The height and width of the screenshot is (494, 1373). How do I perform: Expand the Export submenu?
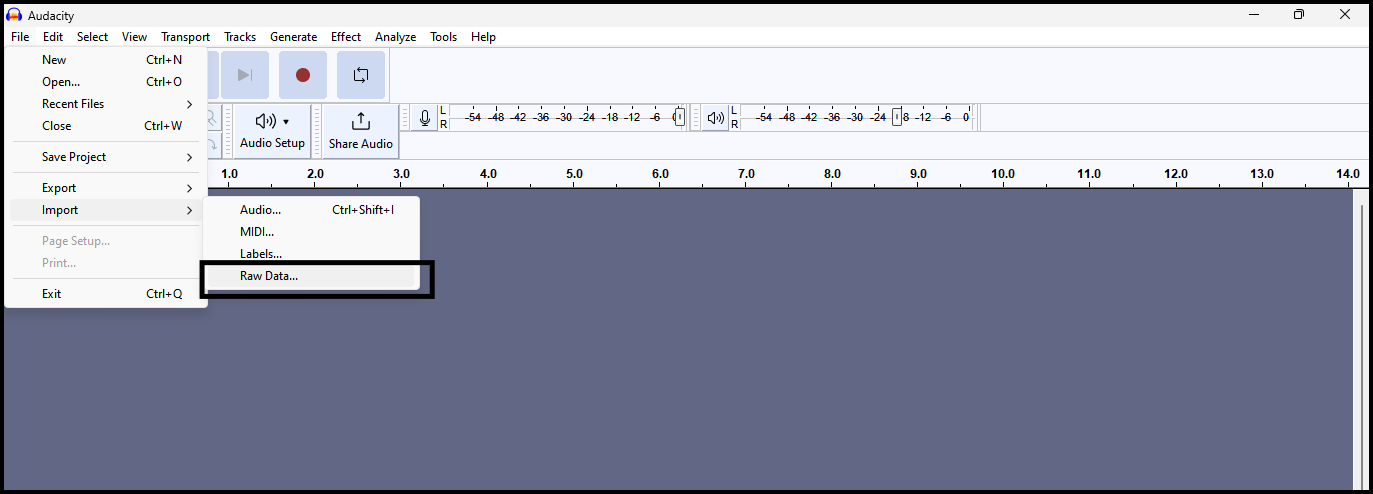106,188
